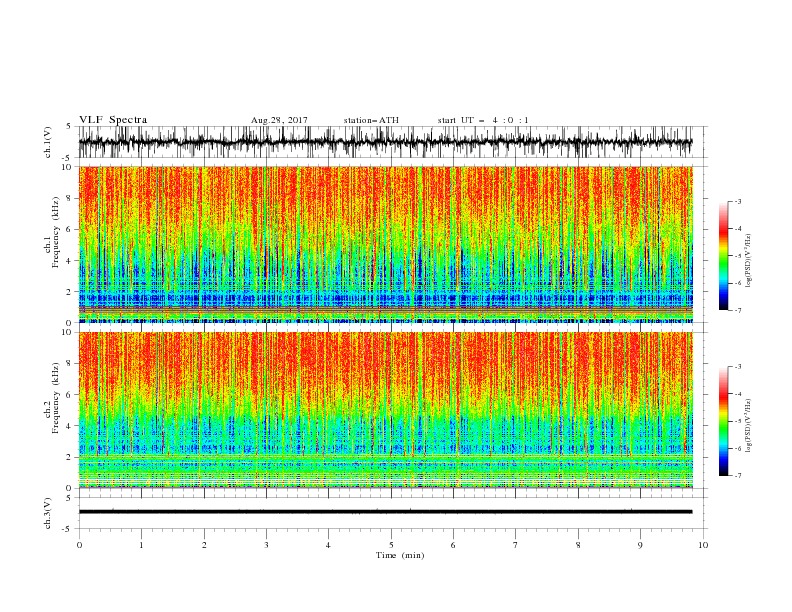Click the "5" voltage tick of ch.3(V)

click(x=69, y=497)
